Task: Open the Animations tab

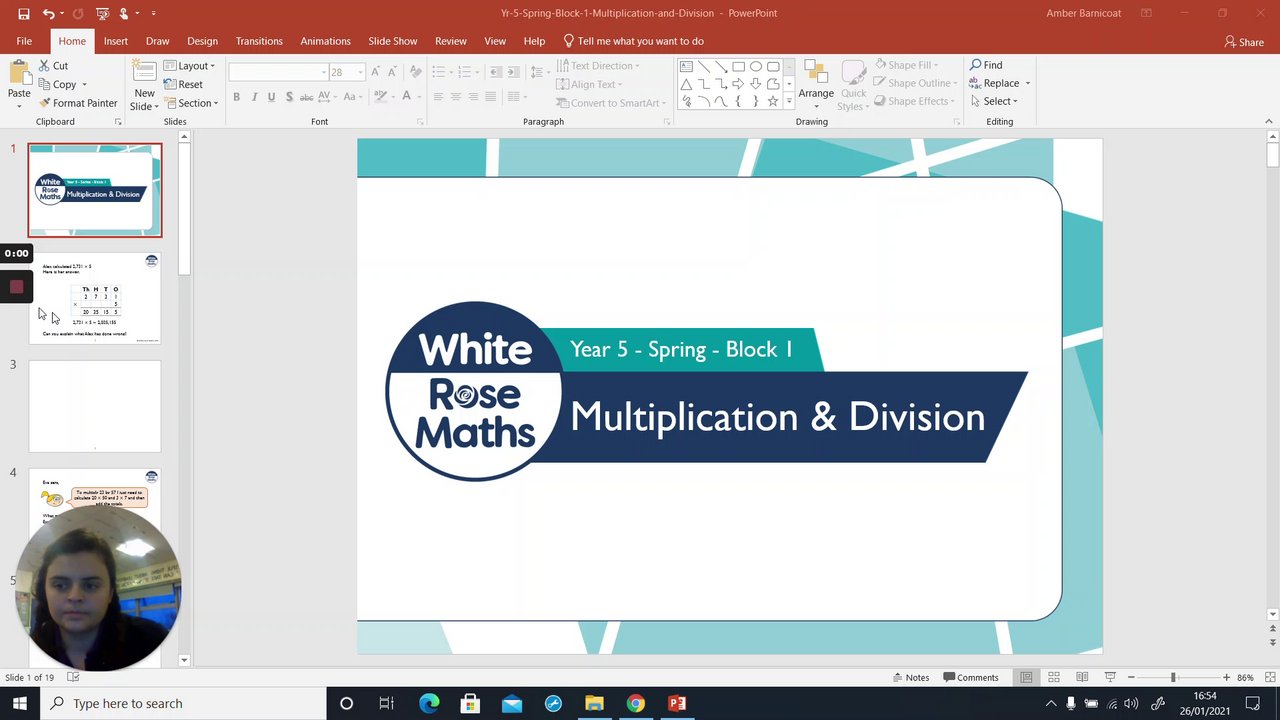Action: (x=325, y=41)
